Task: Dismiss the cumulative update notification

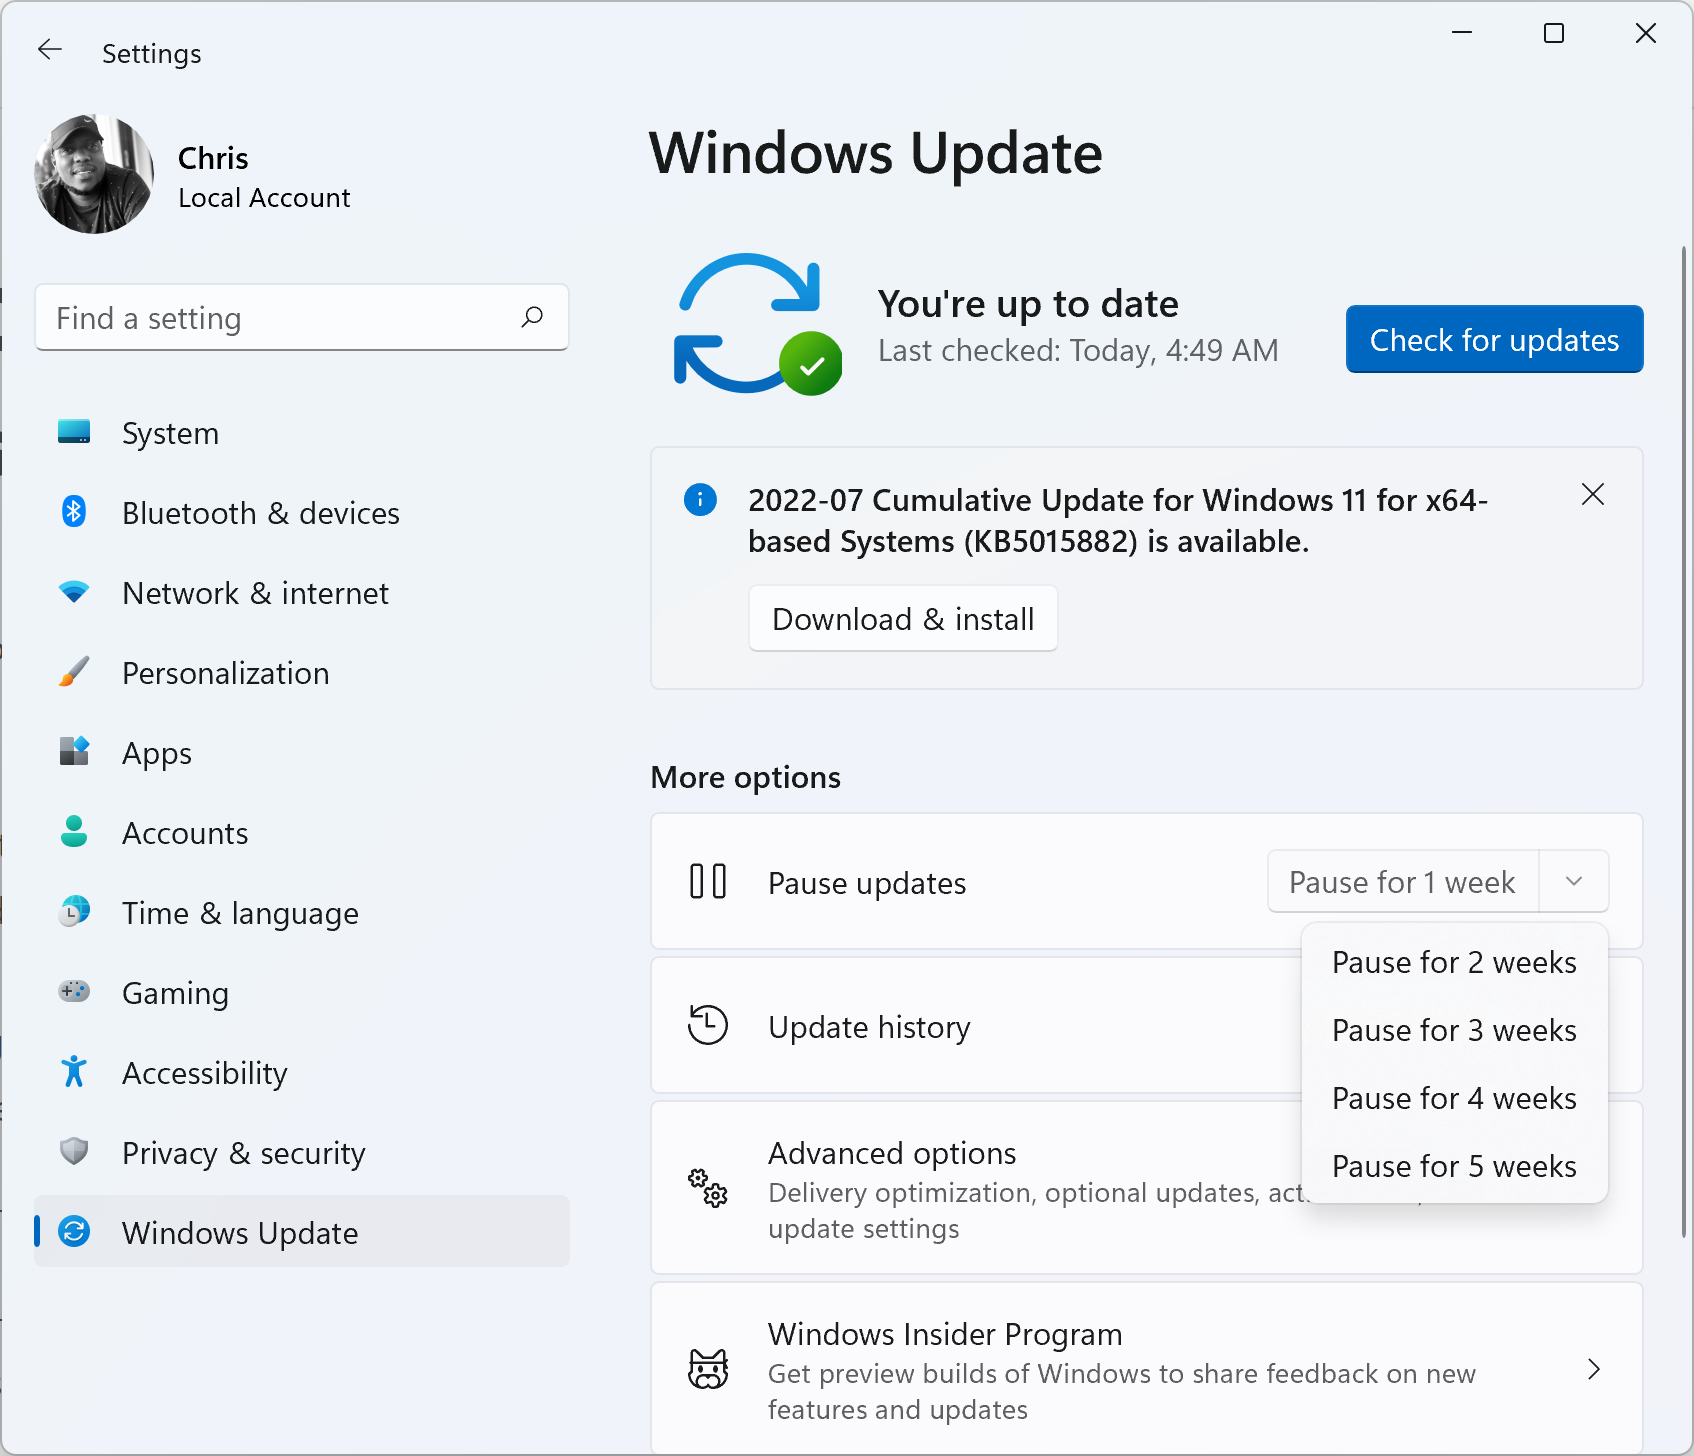Action: point(1592,494)
